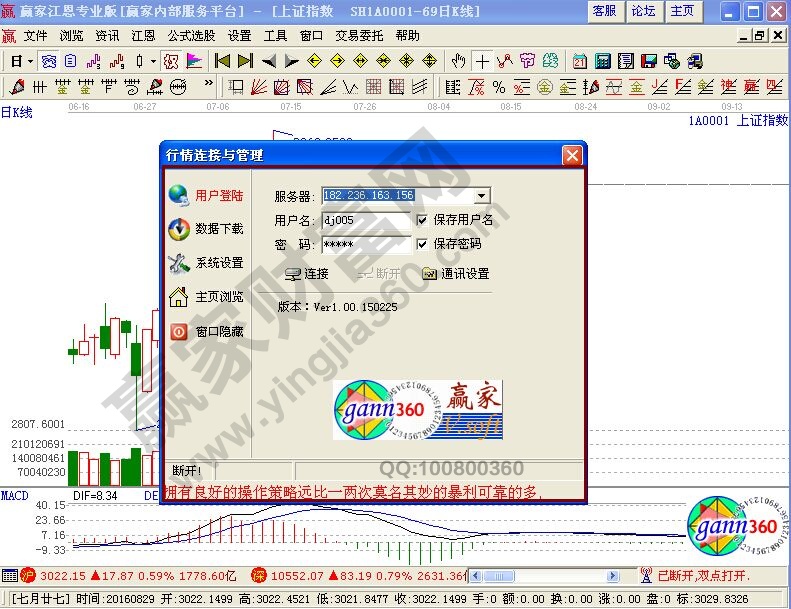Screen dimensions: 791x609
Task: Open the 交易委托 menu
Action: [x=359, y=35]
